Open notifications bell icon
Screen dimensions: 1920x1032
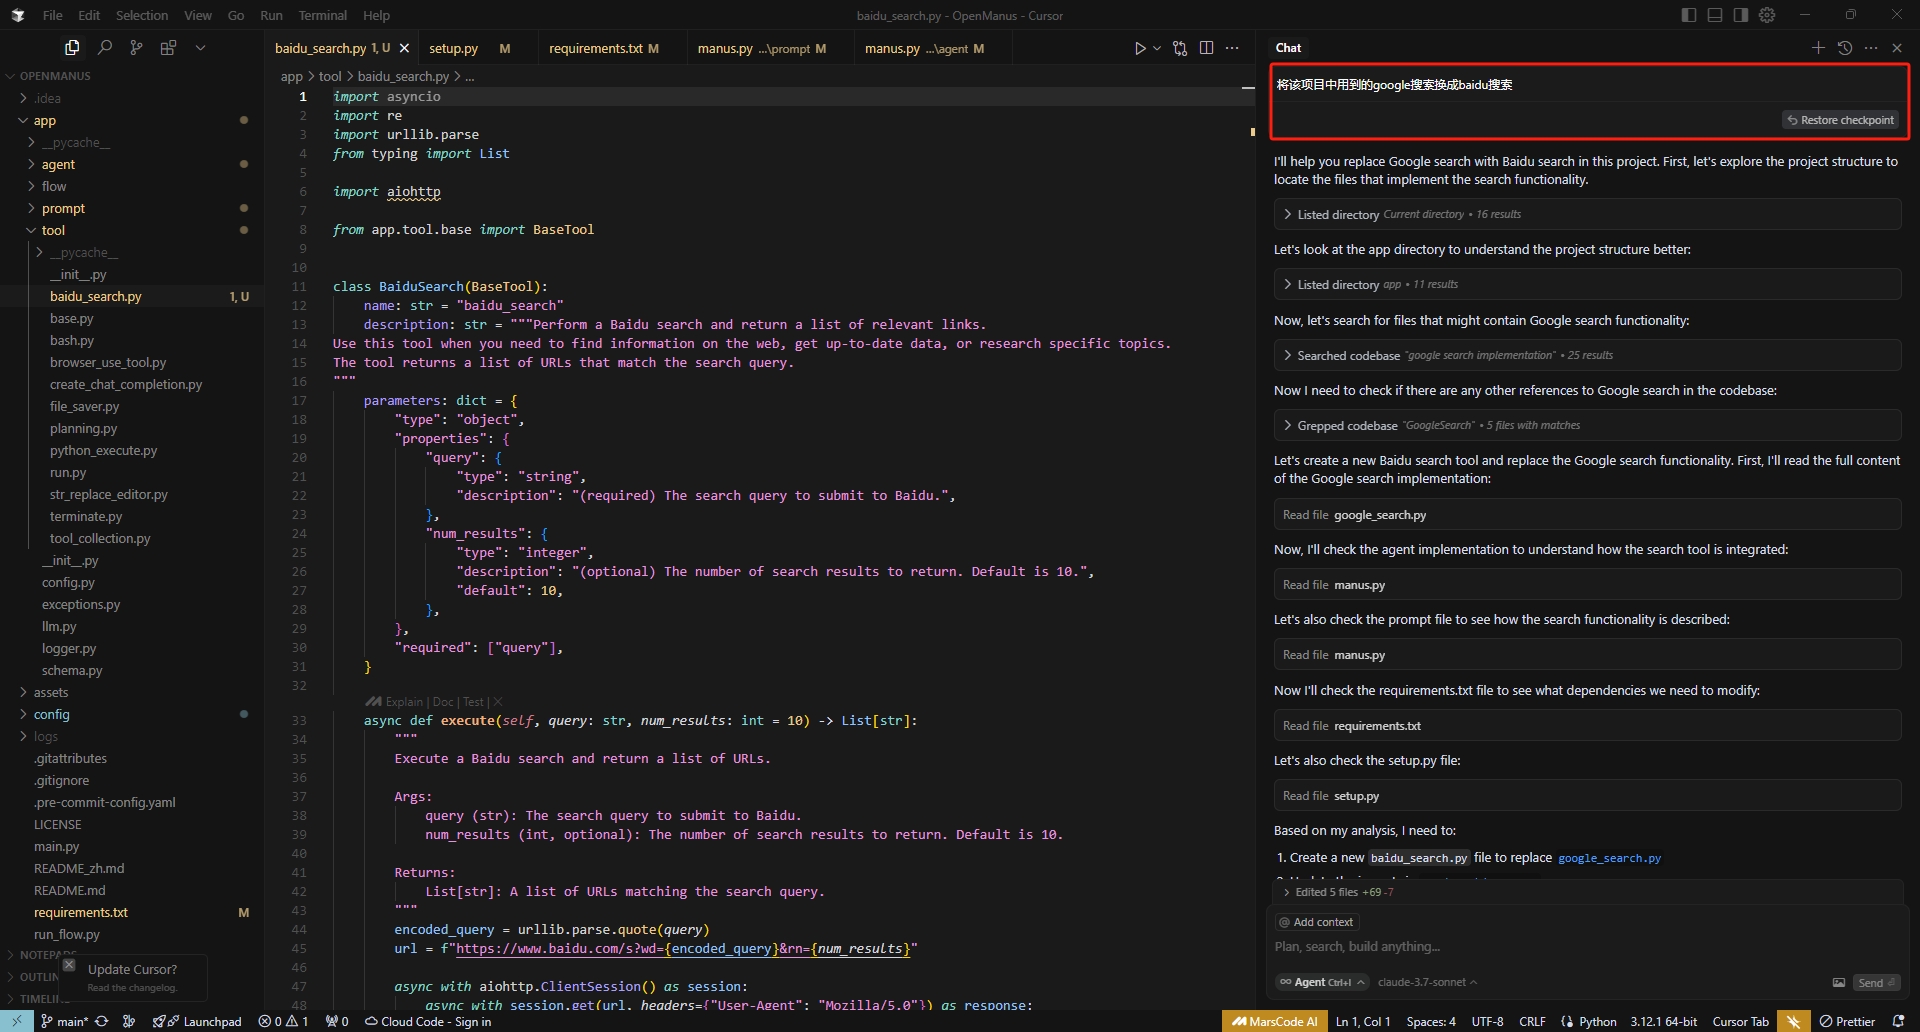(x=1898, y=1021)
